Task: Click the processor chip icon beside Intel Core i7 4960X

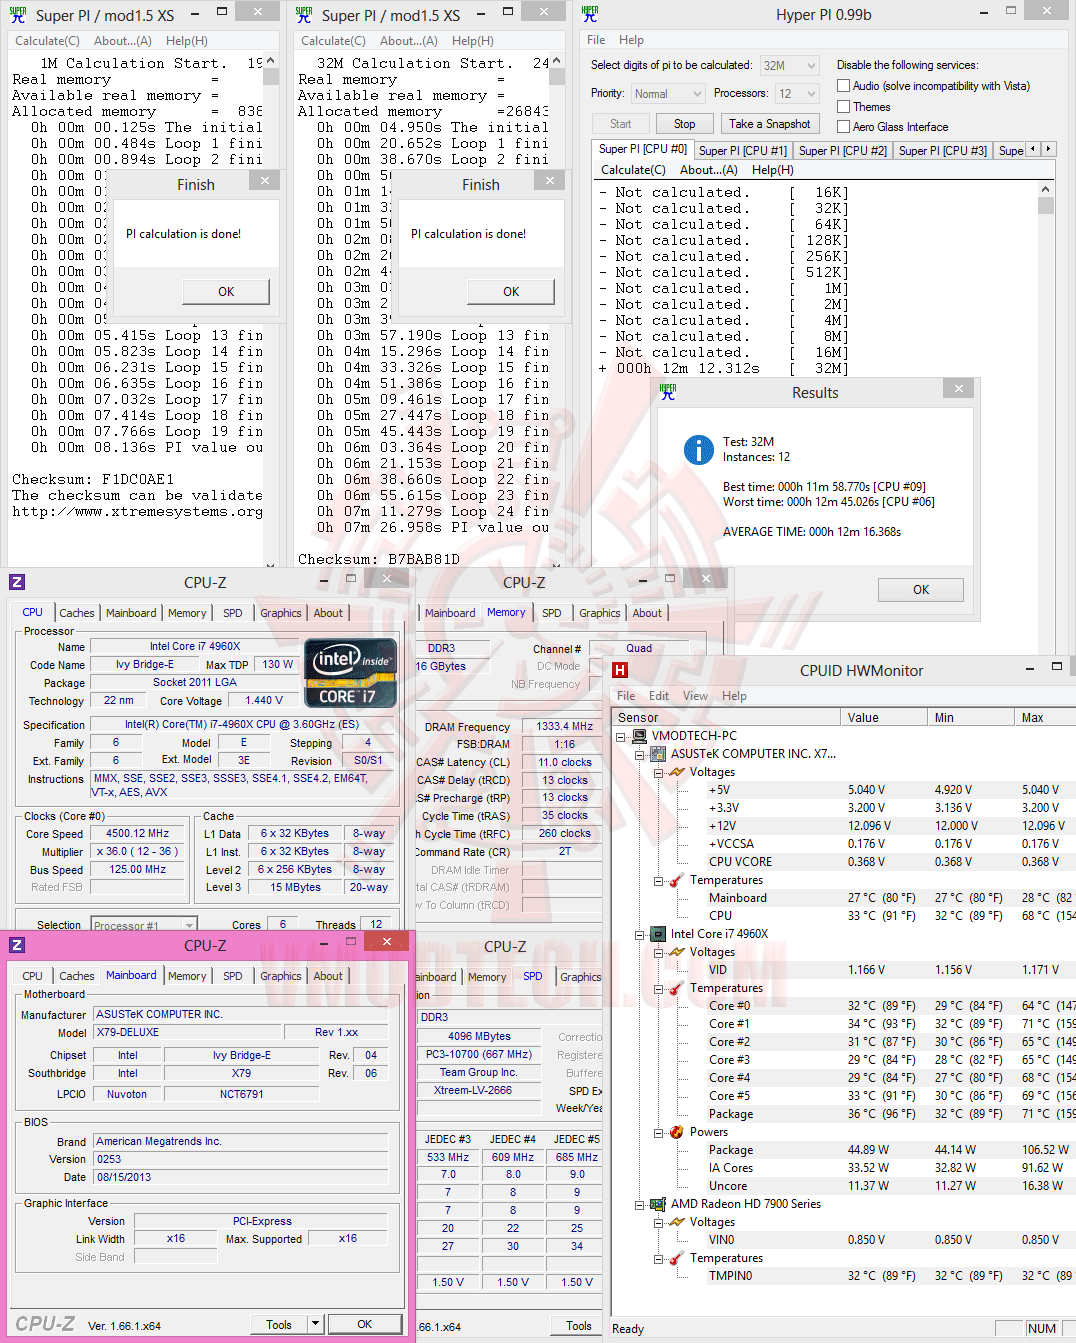Action: click(x=658, y=934)
